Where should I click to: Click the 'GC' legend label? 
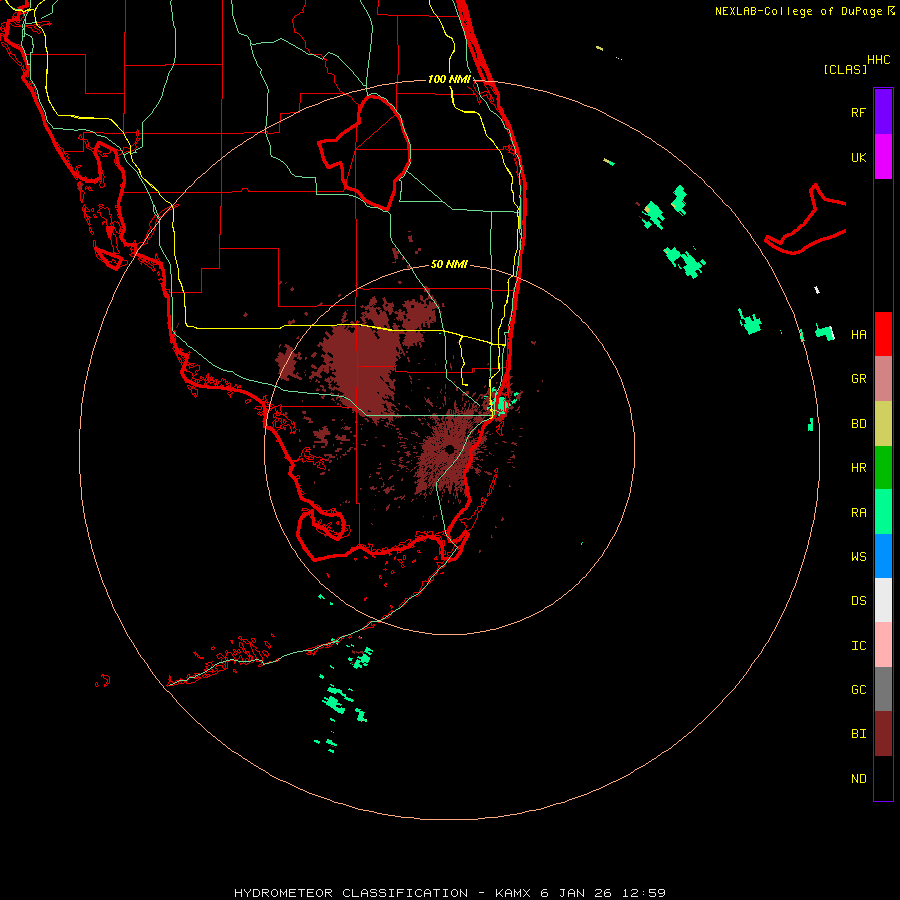point(858,690)
